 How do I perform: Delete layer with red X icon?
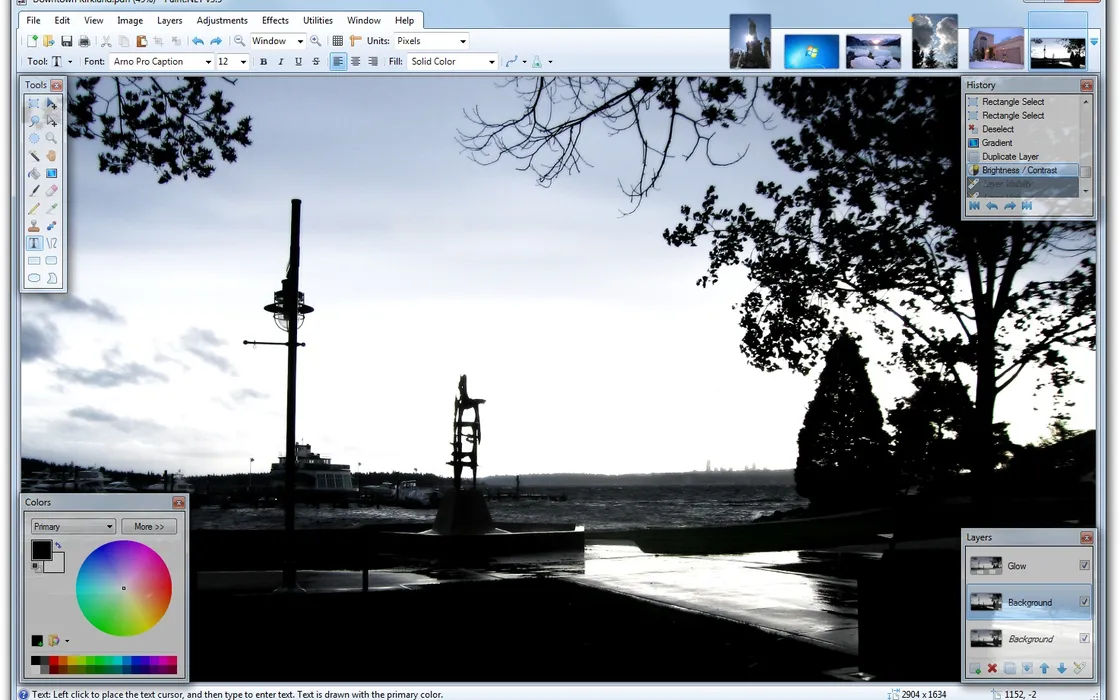point(992,668)
